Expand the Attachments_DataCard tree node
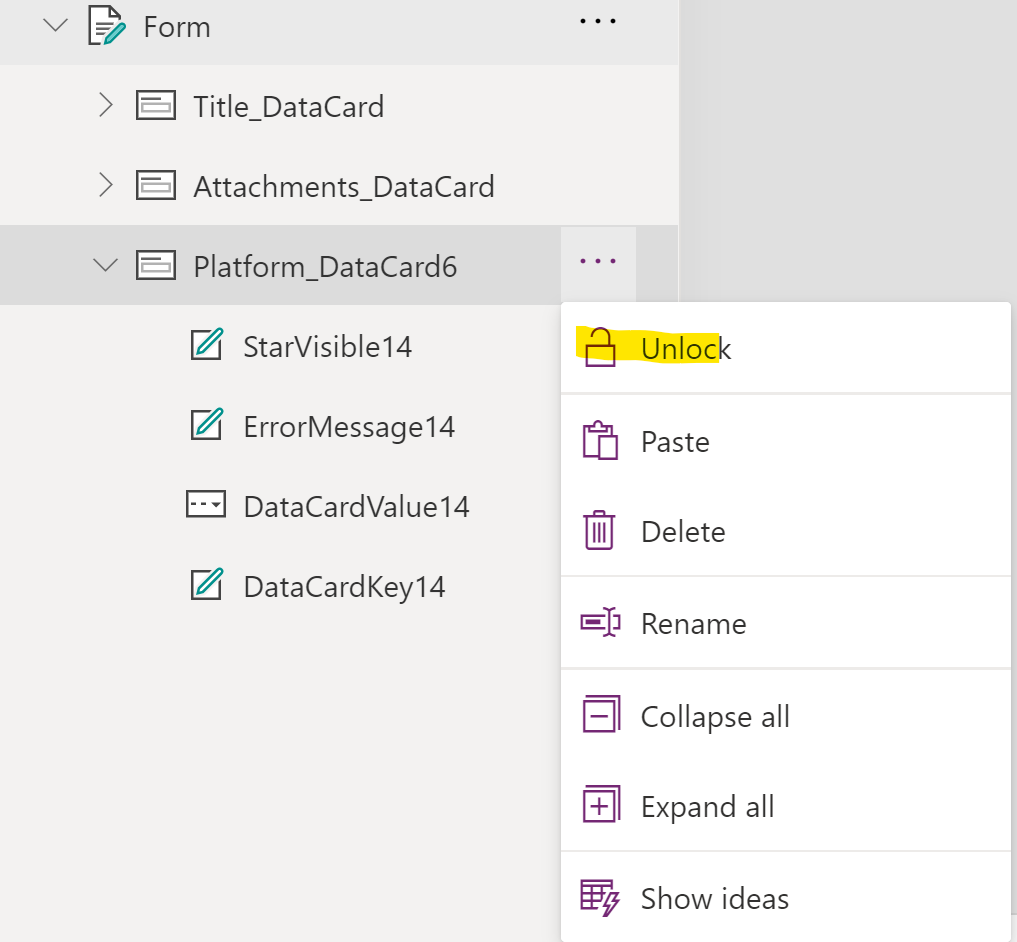This screenshot has width=1017, height=942. 106,186
